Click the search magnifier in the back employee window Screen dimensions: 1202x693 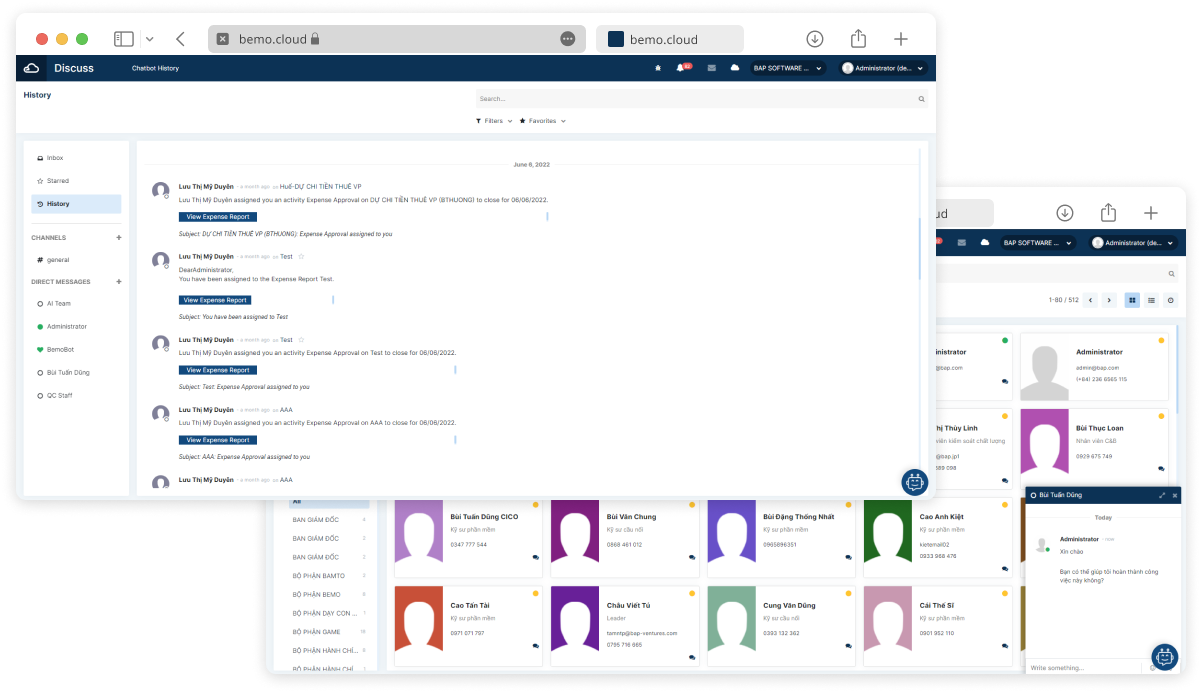coord(1172,273)
